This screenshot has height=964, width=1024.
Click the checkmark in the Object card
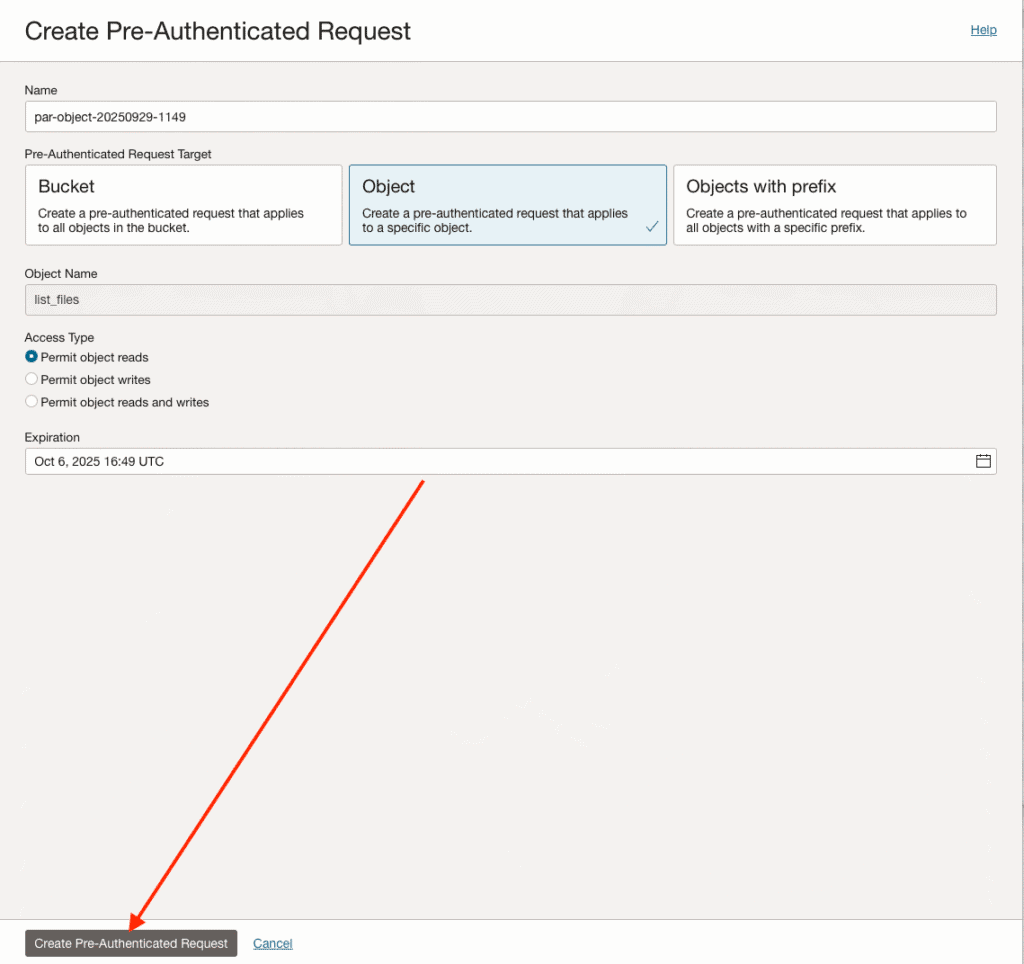click(652, 227)
